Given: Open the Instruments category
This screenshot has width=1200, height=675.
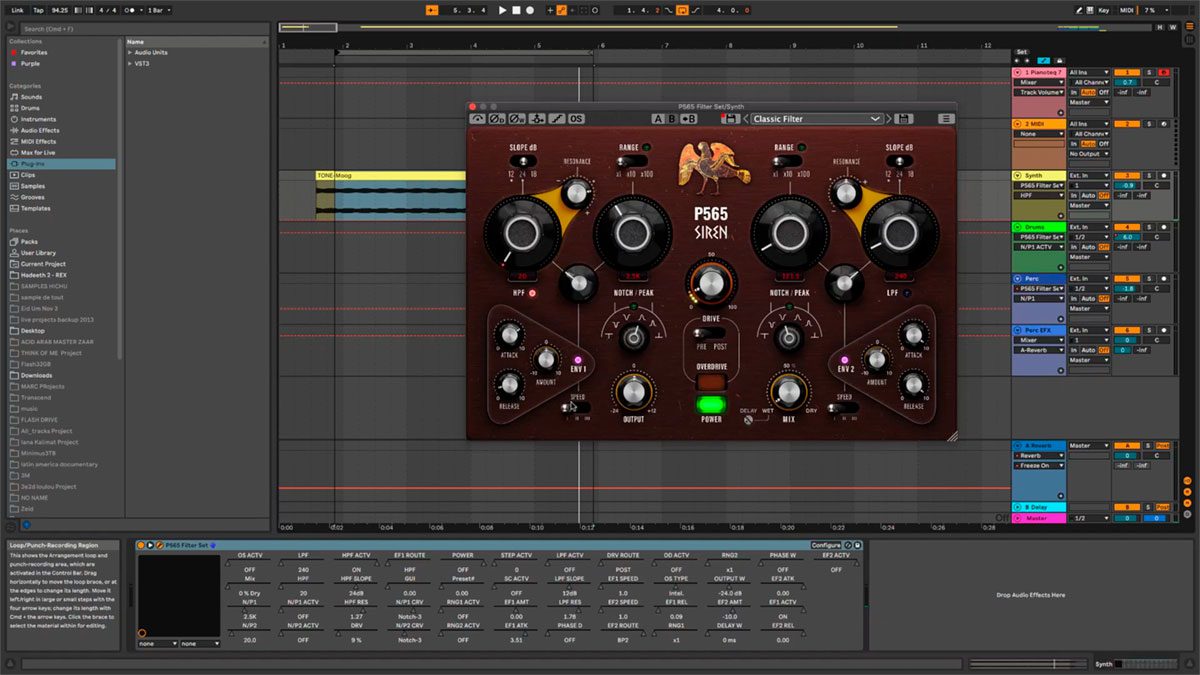Looking at the screenshot, I should (38, 119).
